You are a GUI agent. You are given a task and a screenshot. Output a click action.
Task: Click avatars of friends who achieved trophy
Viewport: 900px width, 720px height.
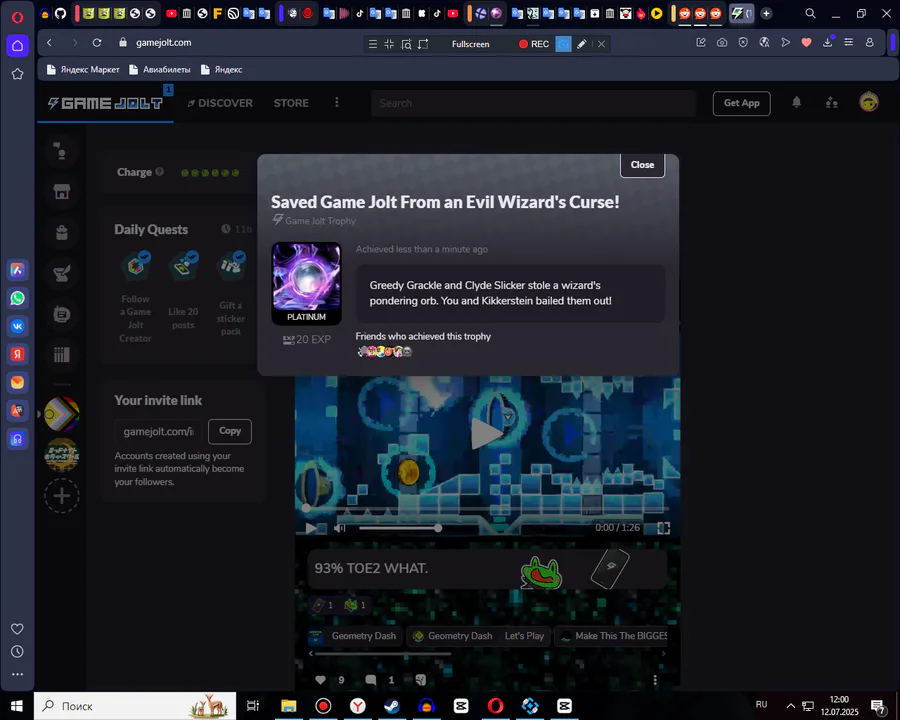point(385,351)
